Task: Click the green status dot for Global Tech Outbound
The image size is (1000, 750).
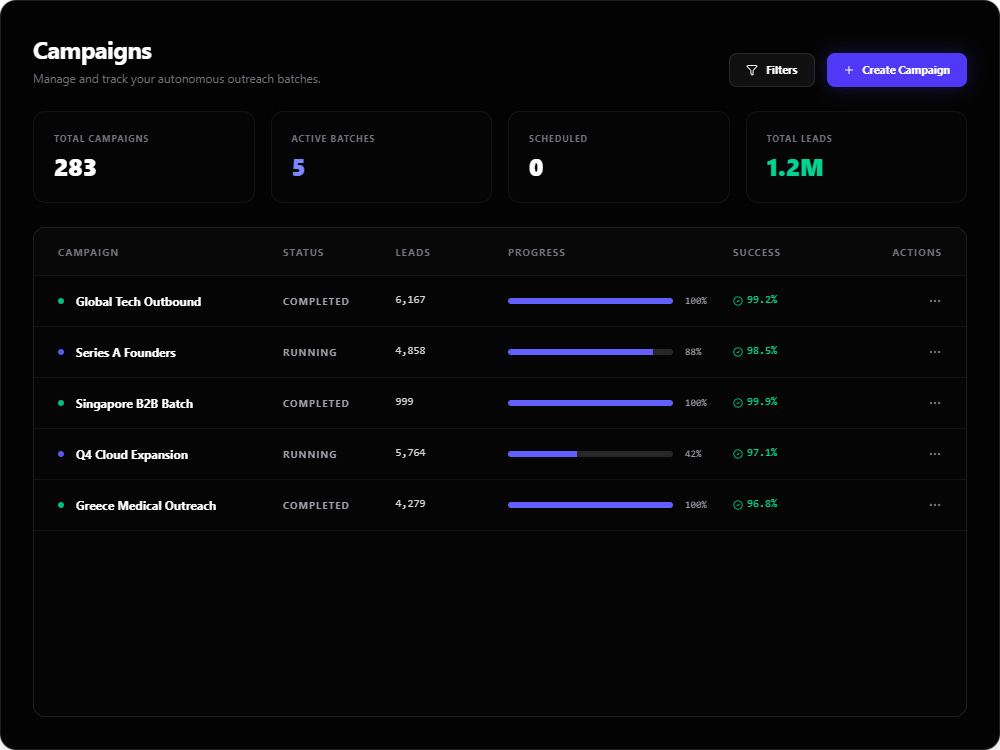Action: tap(61, 301)
